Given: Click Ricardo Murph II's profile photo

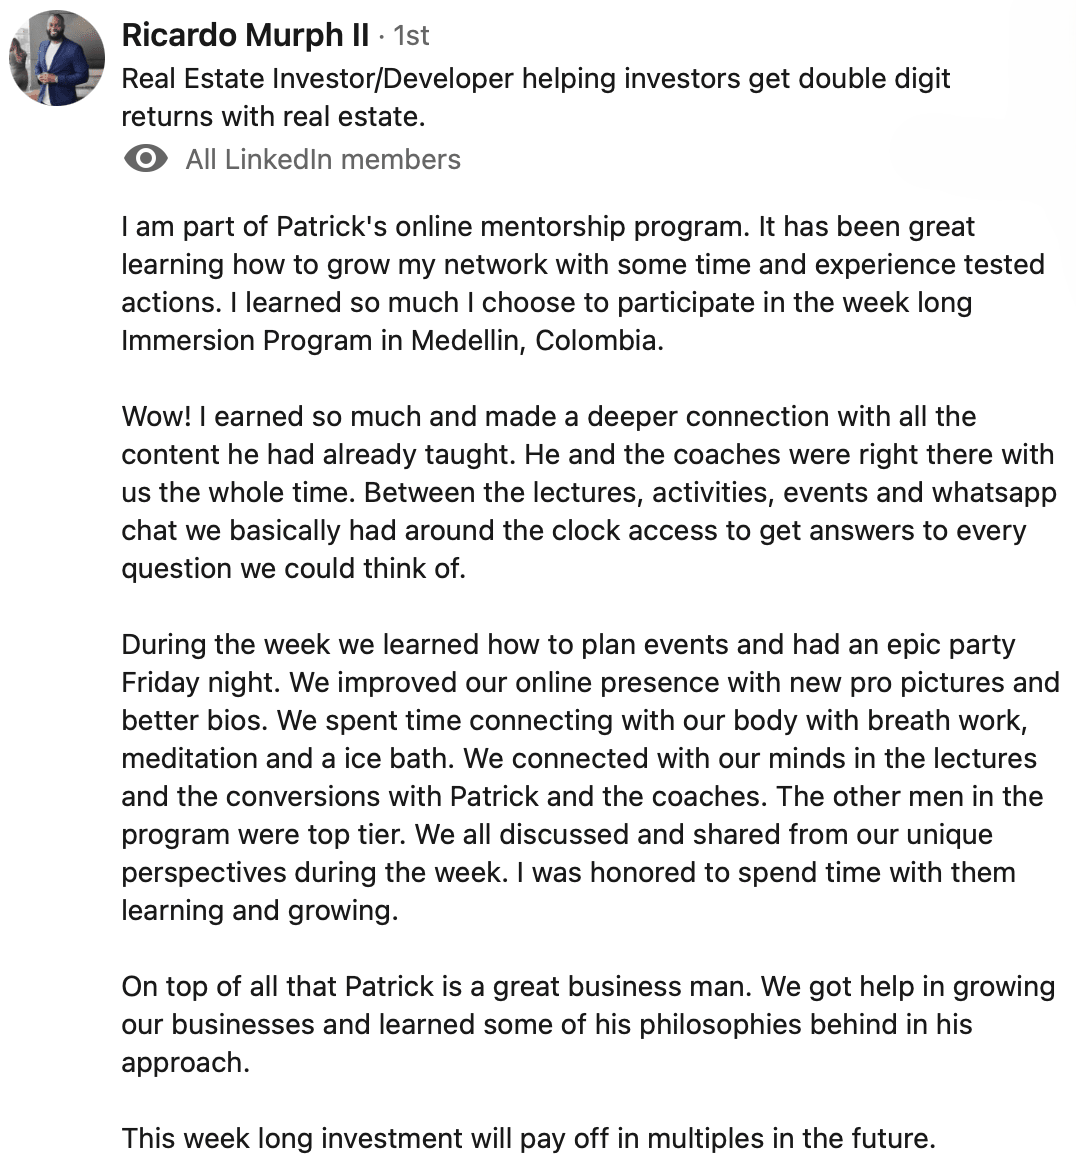Looking at the screenshot, I should pyautogui.click(x=57, y=58).
